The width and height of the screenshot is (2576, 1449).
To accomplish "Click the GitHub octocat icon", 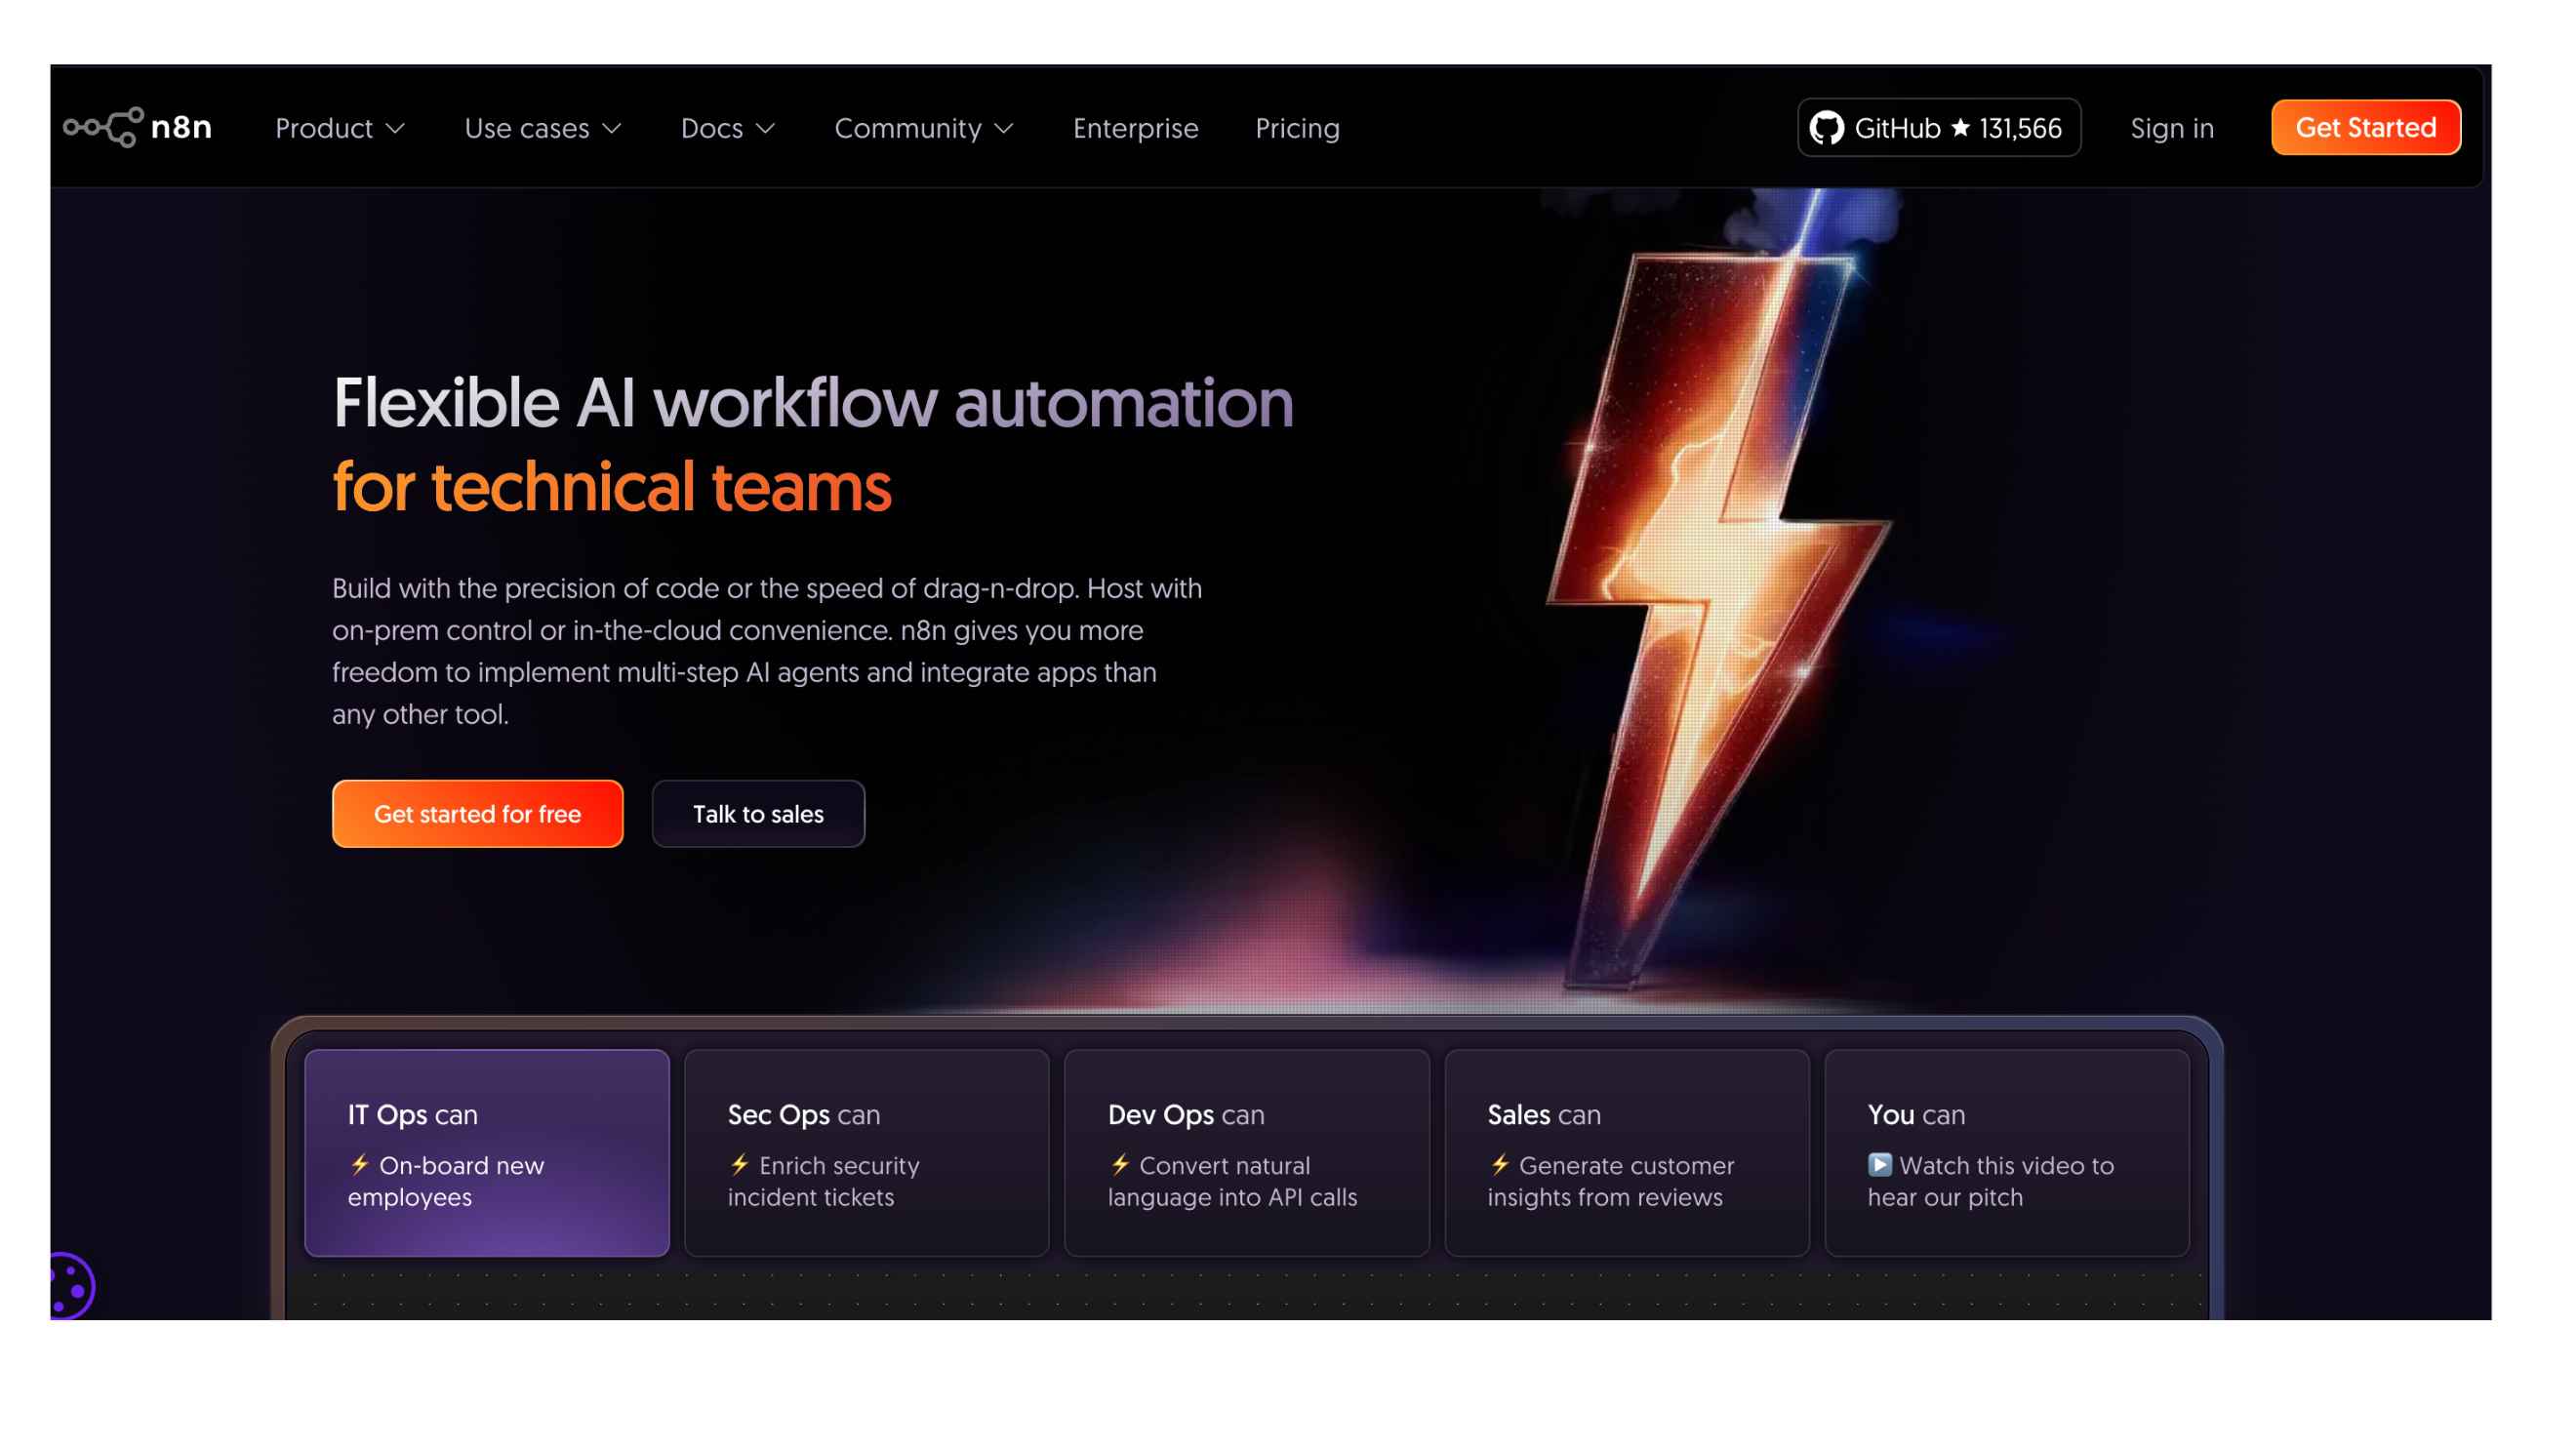I will [1826, 128].
